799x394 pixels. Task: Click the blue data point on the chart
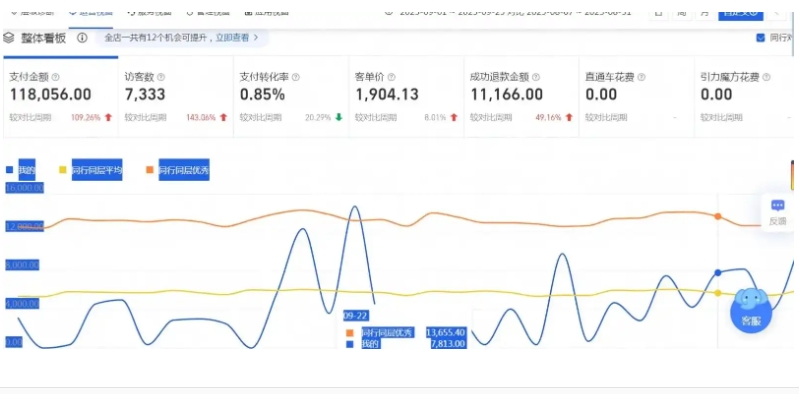(718, 273)
